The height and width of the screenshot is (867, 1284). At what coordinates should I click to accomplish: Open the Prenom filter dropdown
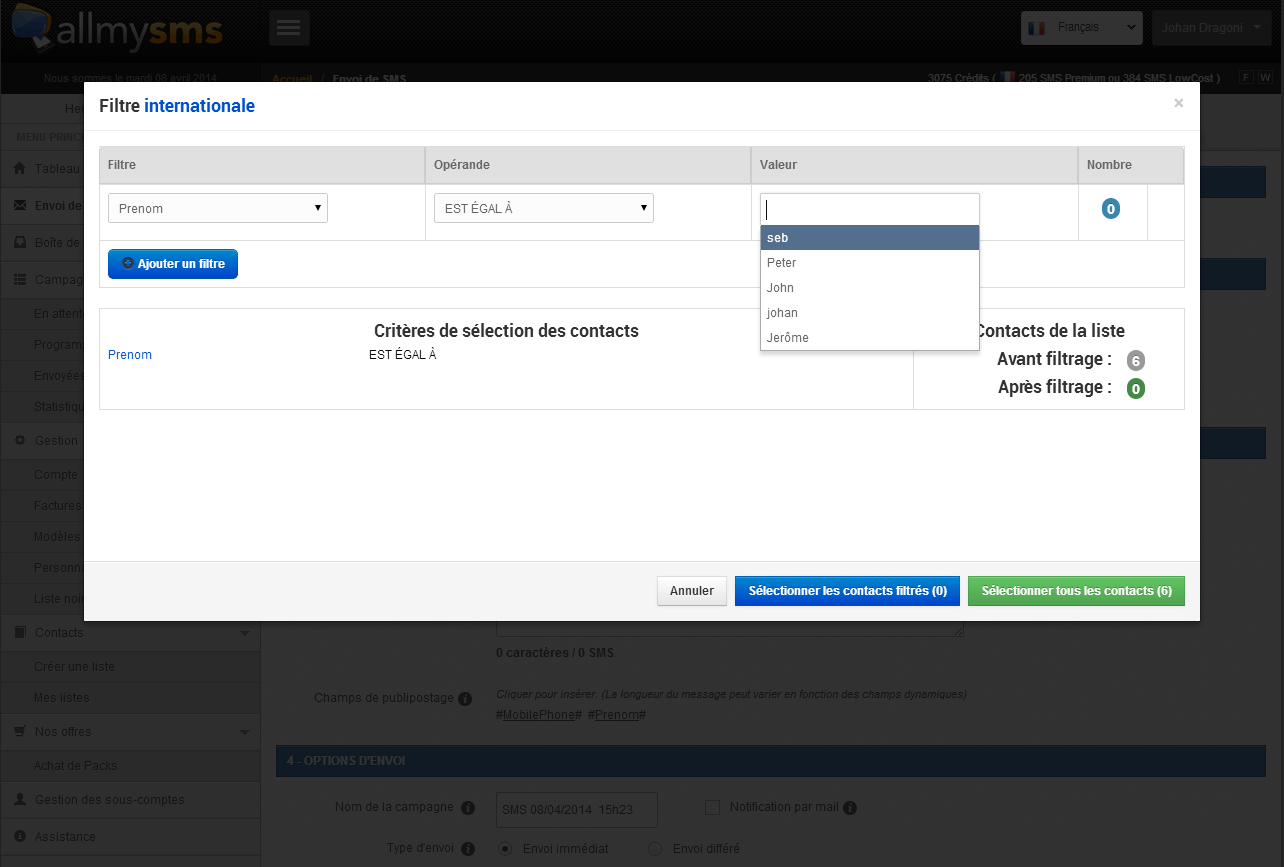click(x=218, y=208)
